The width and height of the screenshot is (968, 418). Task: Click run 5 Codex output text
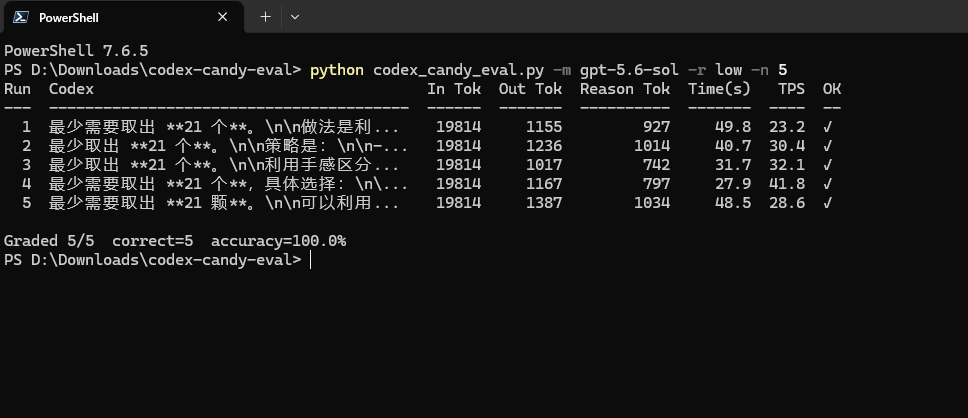(223, 203)
